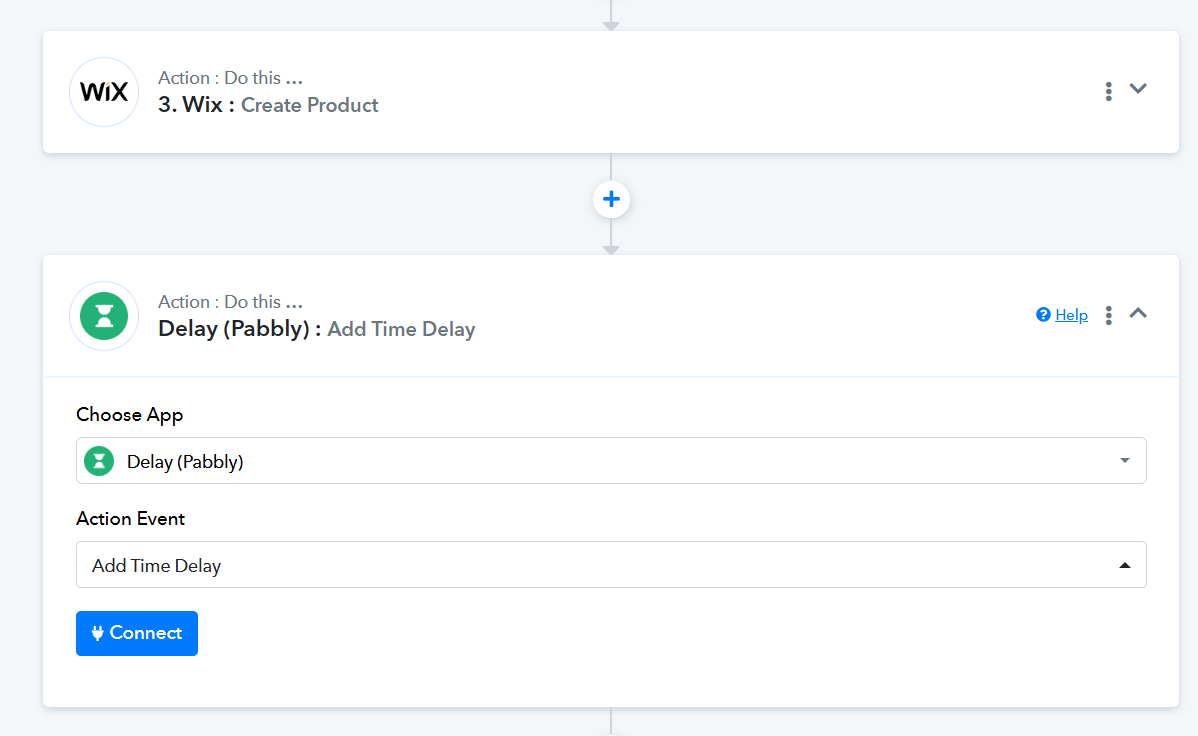Click the Action Event caret arrow
The width and height of the screenshot is (1198, 736).
click(1125, 566)
